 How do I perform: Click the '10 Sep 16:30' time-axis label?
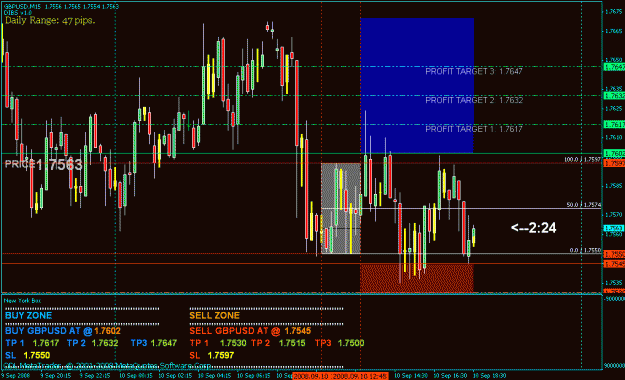pyautogui.click(x=450, y=376)
